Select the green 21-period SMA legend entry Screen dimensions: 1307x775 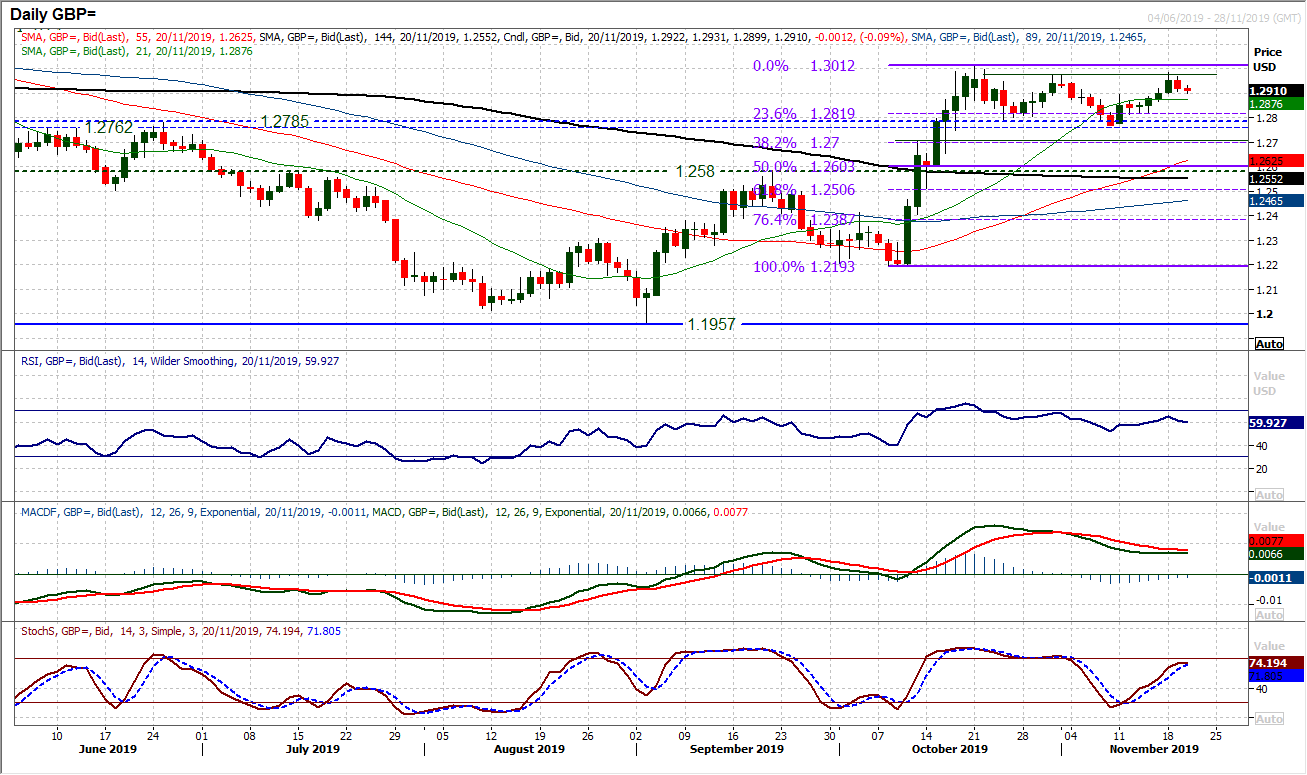click(80, 51)
